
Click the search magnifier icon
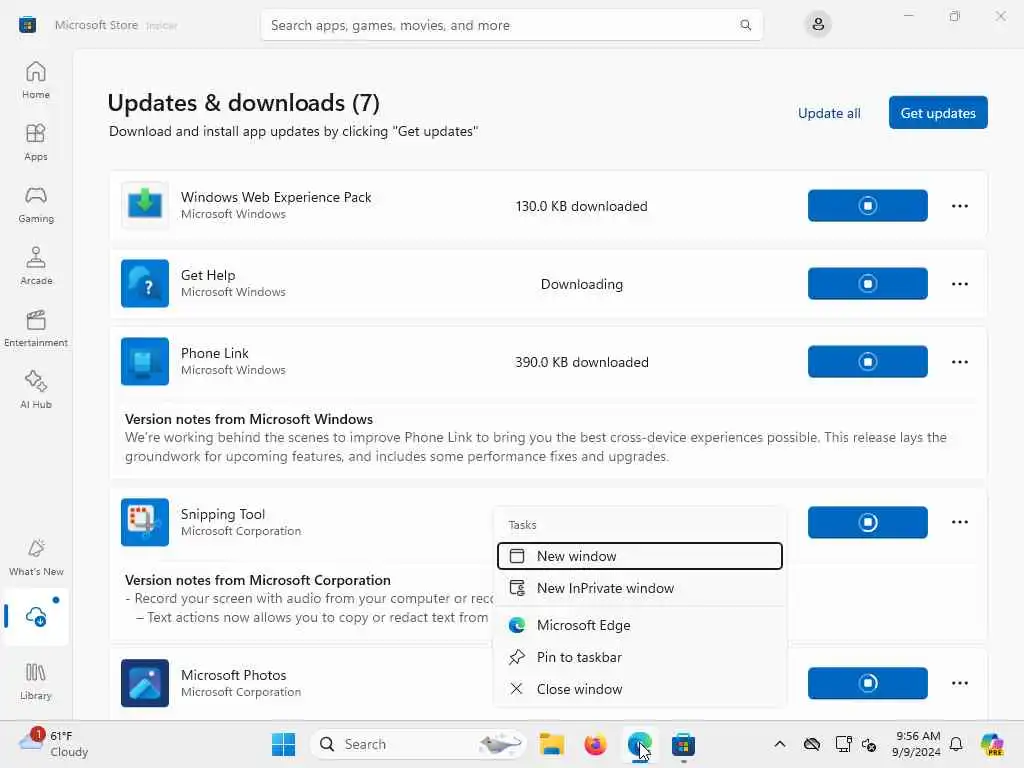[x=745, y=25]
